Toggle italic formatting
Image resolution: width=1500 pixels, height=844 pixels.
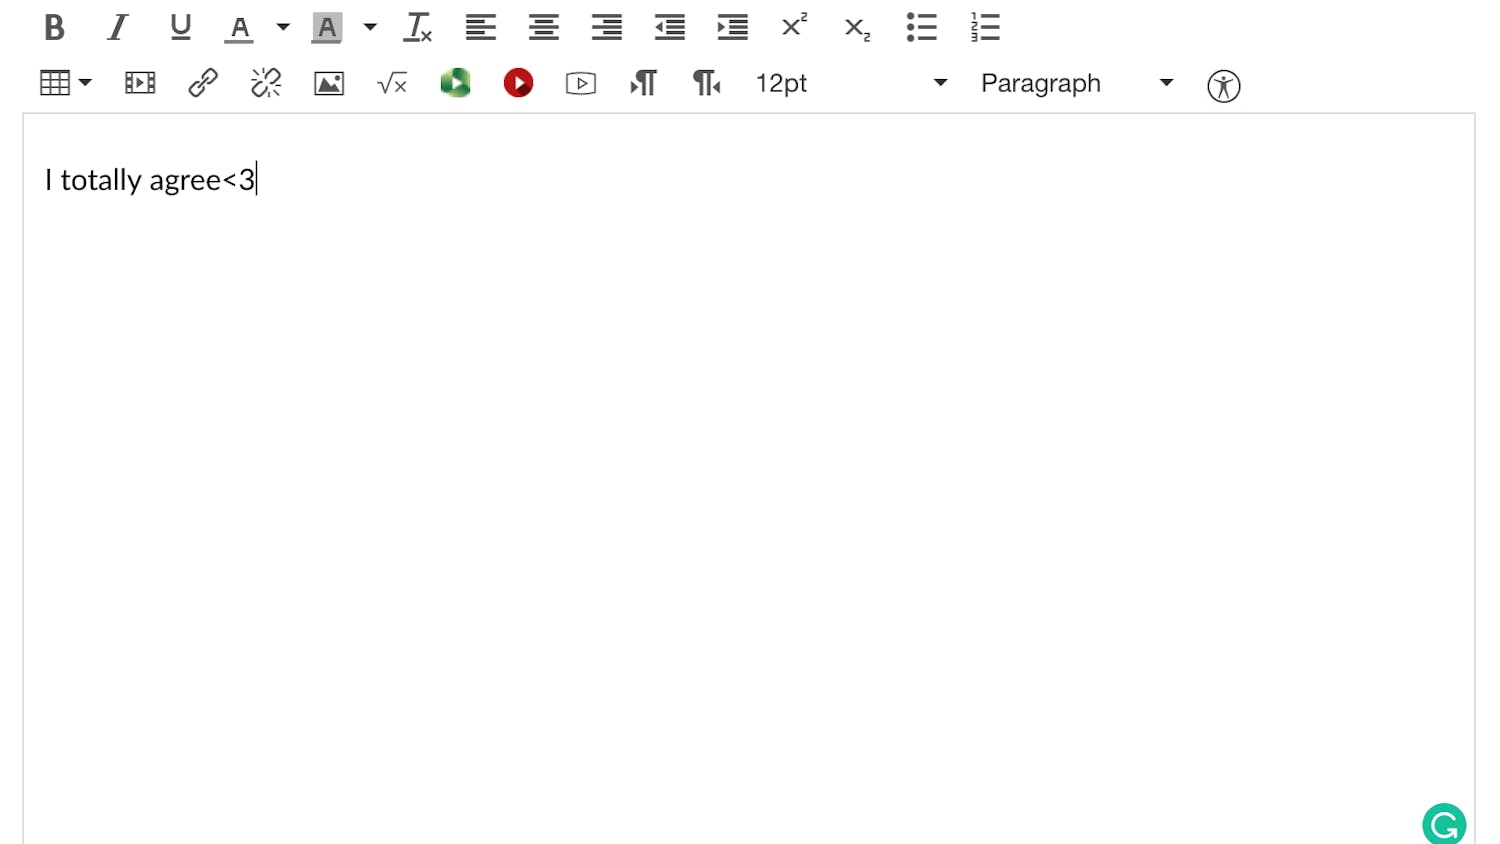pos(117,27)
